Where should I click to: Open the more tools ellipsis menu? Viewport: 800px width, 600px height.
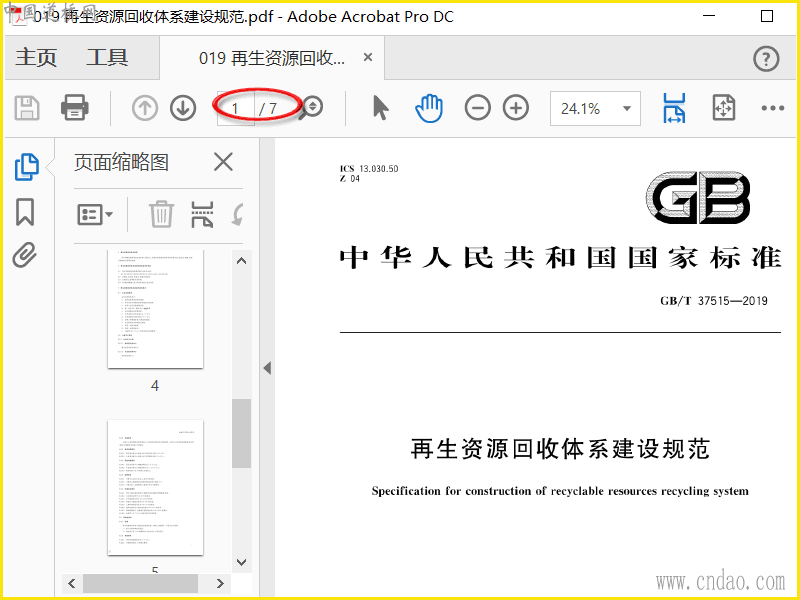point(772,108)
